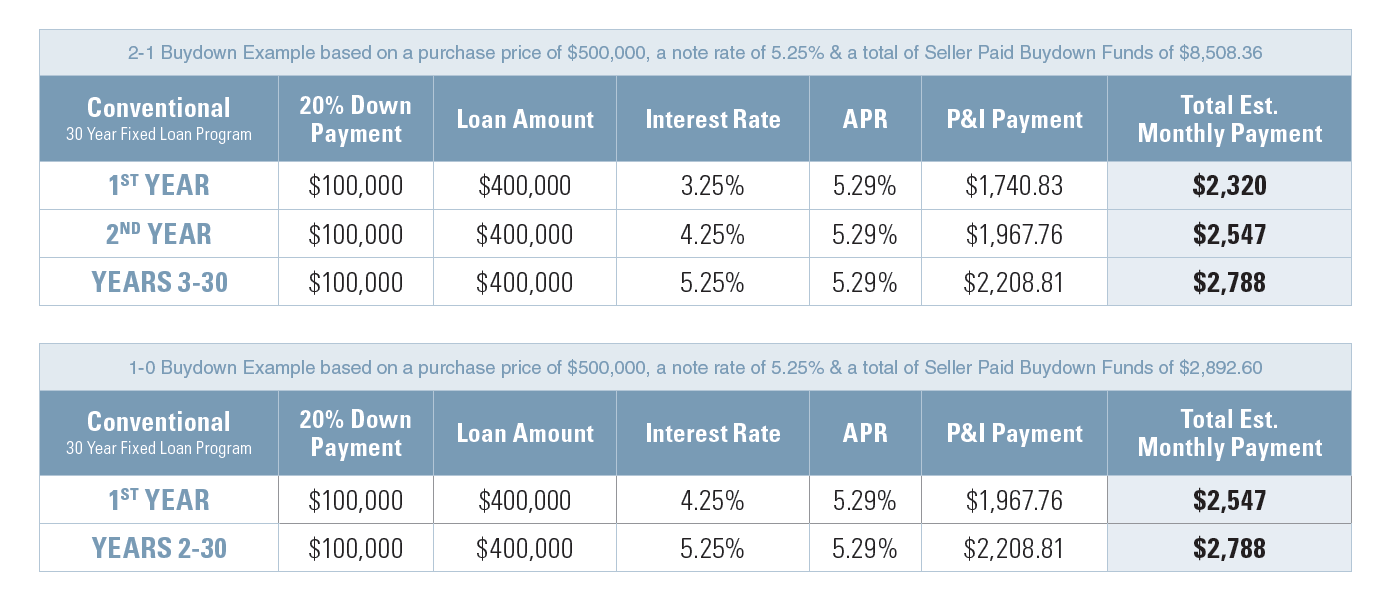Click the 1ST YEAR label in 2-1 Buydown table

[x=159, y=186]
